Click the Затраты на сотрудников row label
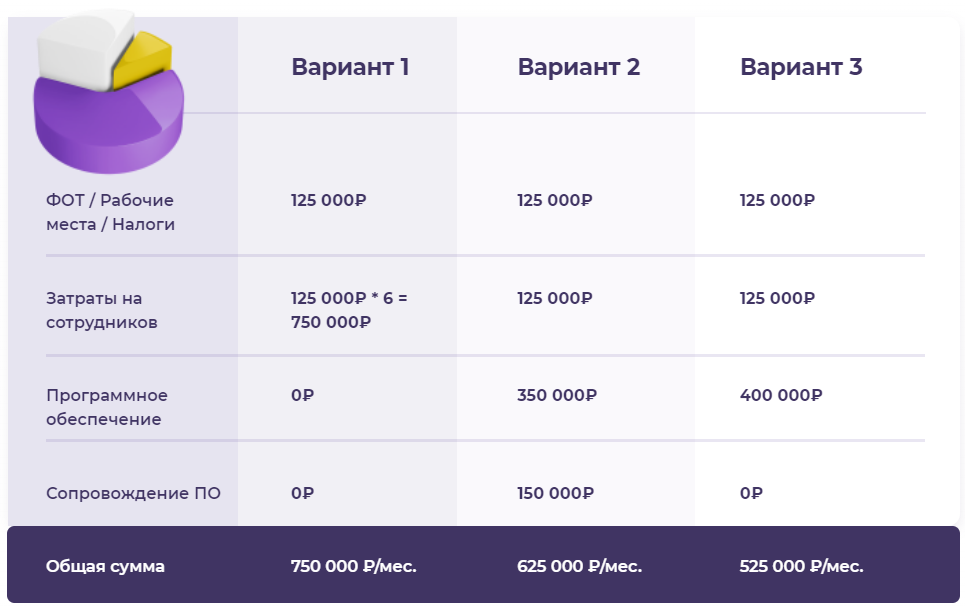965x608 pixels. (x=102, y=310)
